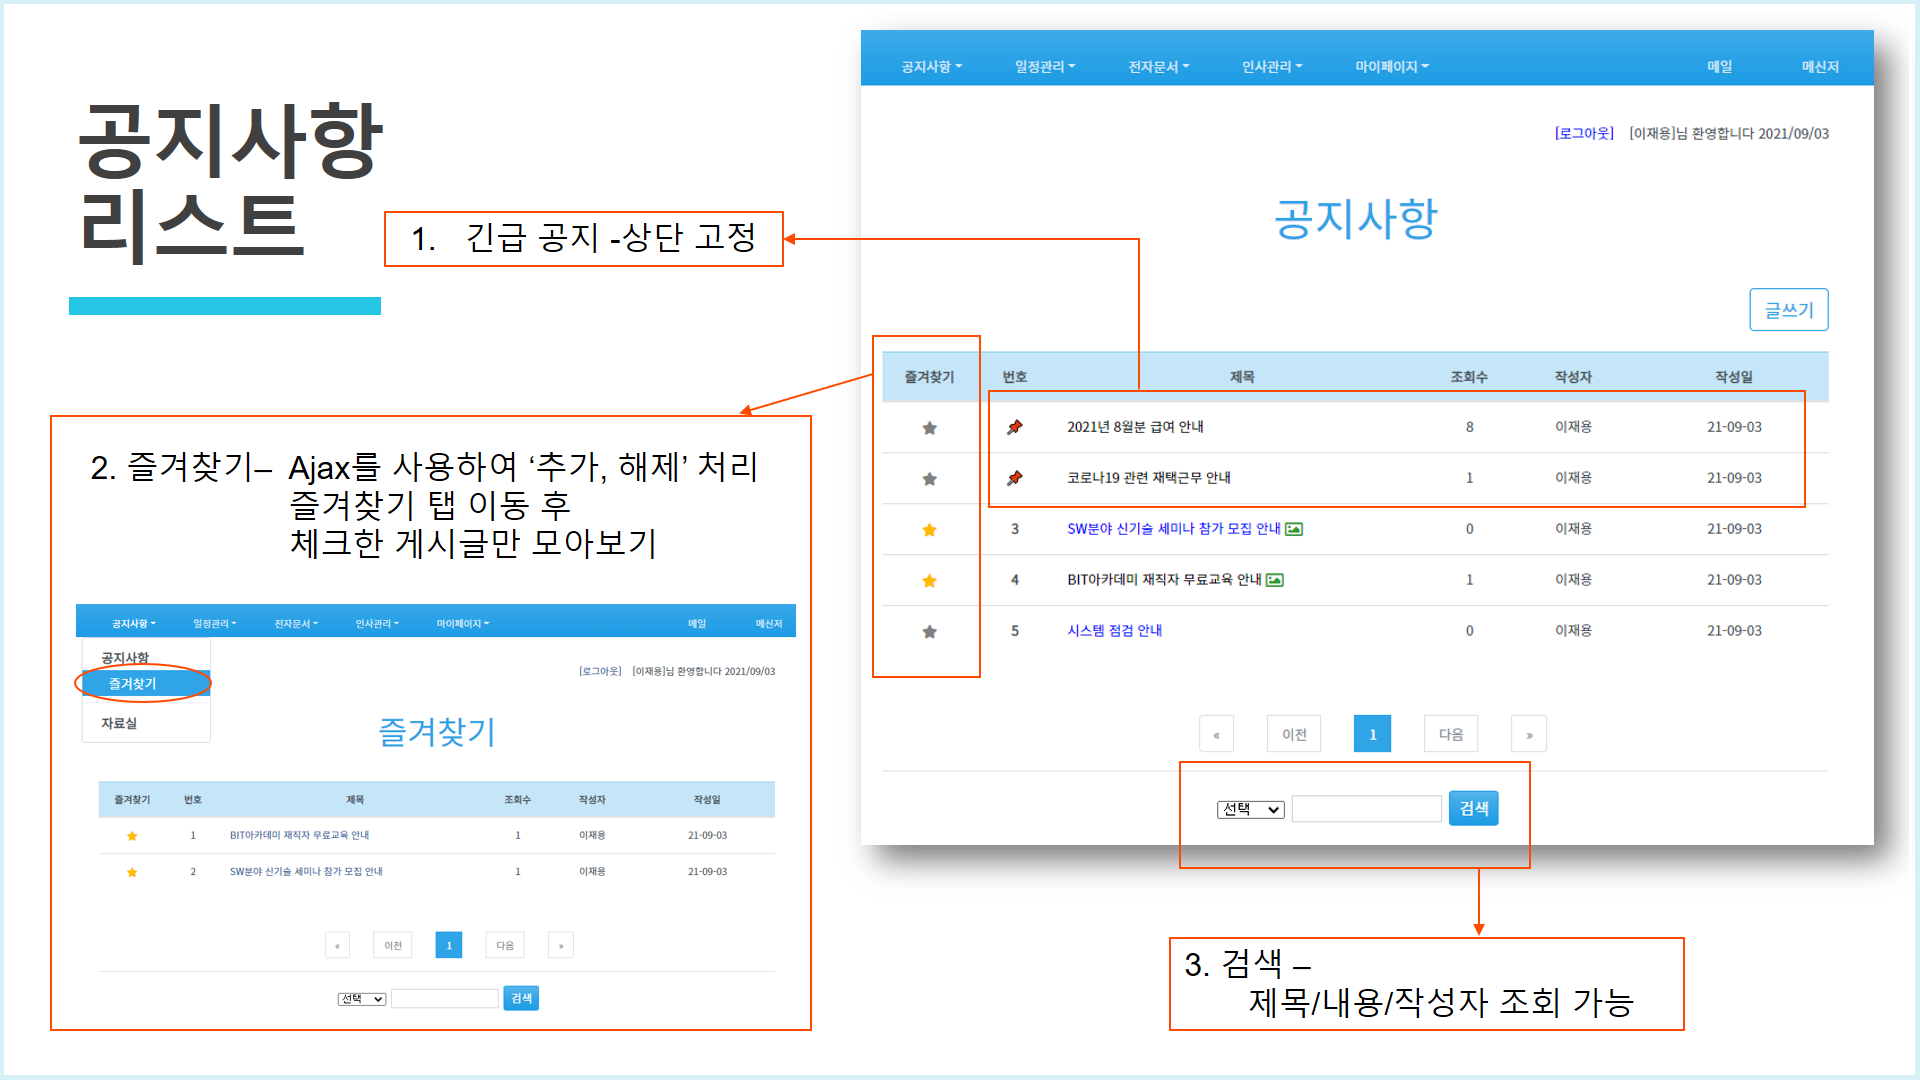This screenshot has height=1080, width=1920.
Task: Click page 1 in 즐겨찾기 screenshot pagination
Action: (449, 945)
